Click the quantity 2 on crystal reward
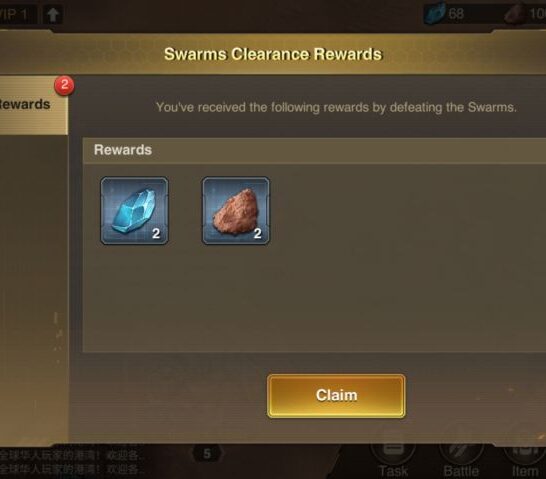Screen dimensions: 546x479 click(156, 233)
